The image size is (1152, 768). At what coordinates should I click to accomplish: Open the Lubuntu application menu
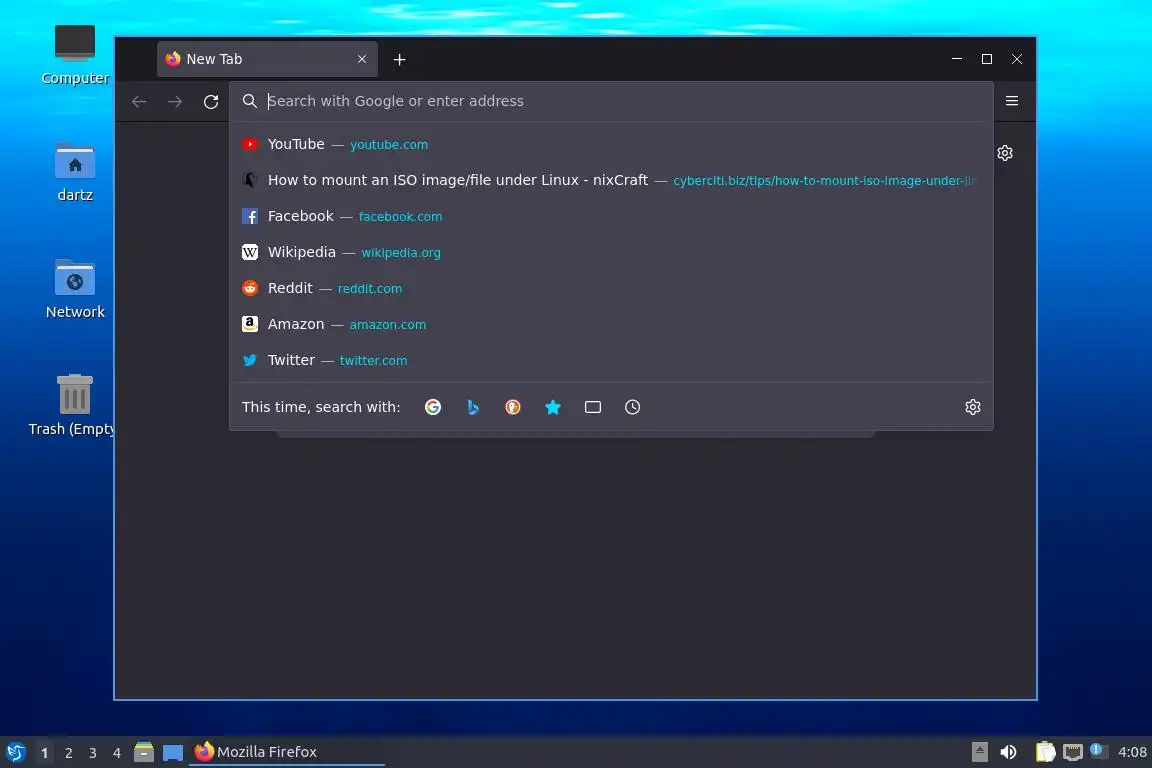(15, 752)
